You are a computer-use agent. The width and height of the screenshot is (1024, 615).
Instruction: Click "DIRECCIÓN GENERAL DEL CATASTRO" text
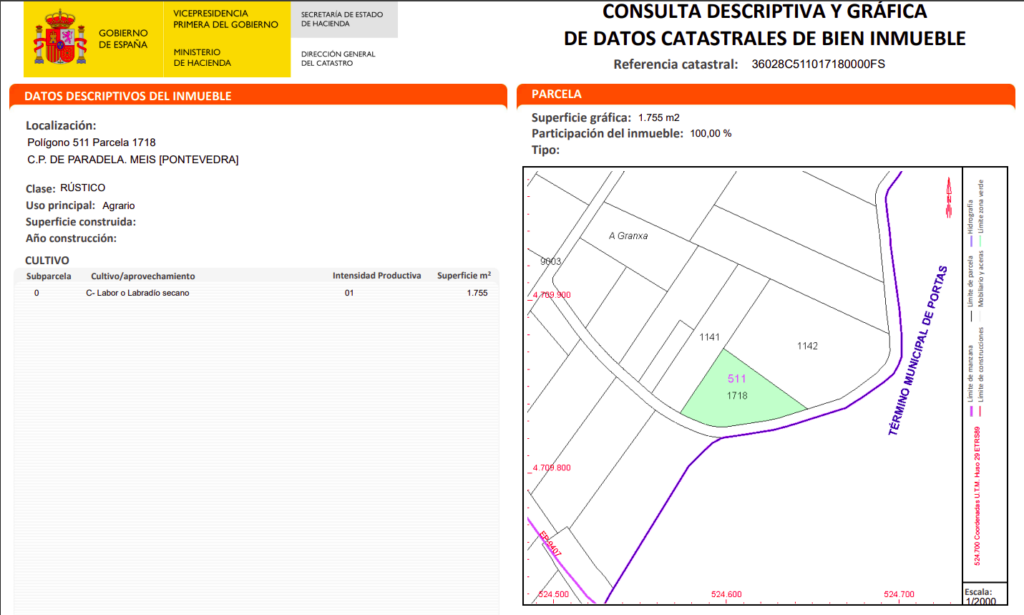click(338, 59)
